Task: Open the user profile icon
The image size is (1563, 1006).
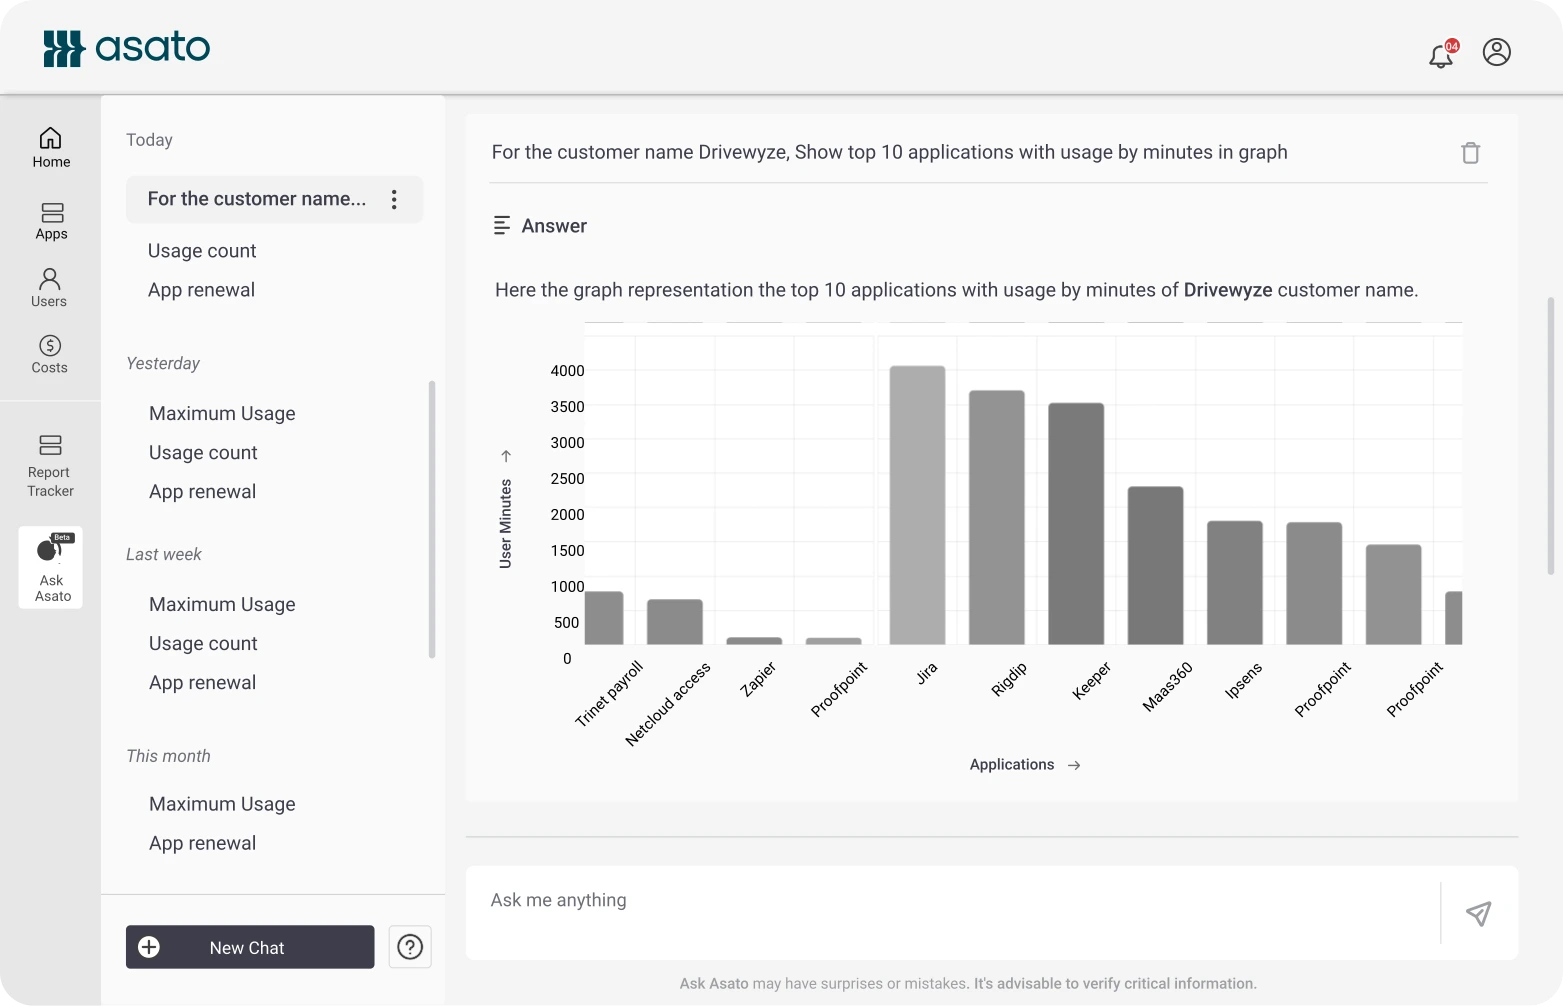Action: [x=1496, y=52]
